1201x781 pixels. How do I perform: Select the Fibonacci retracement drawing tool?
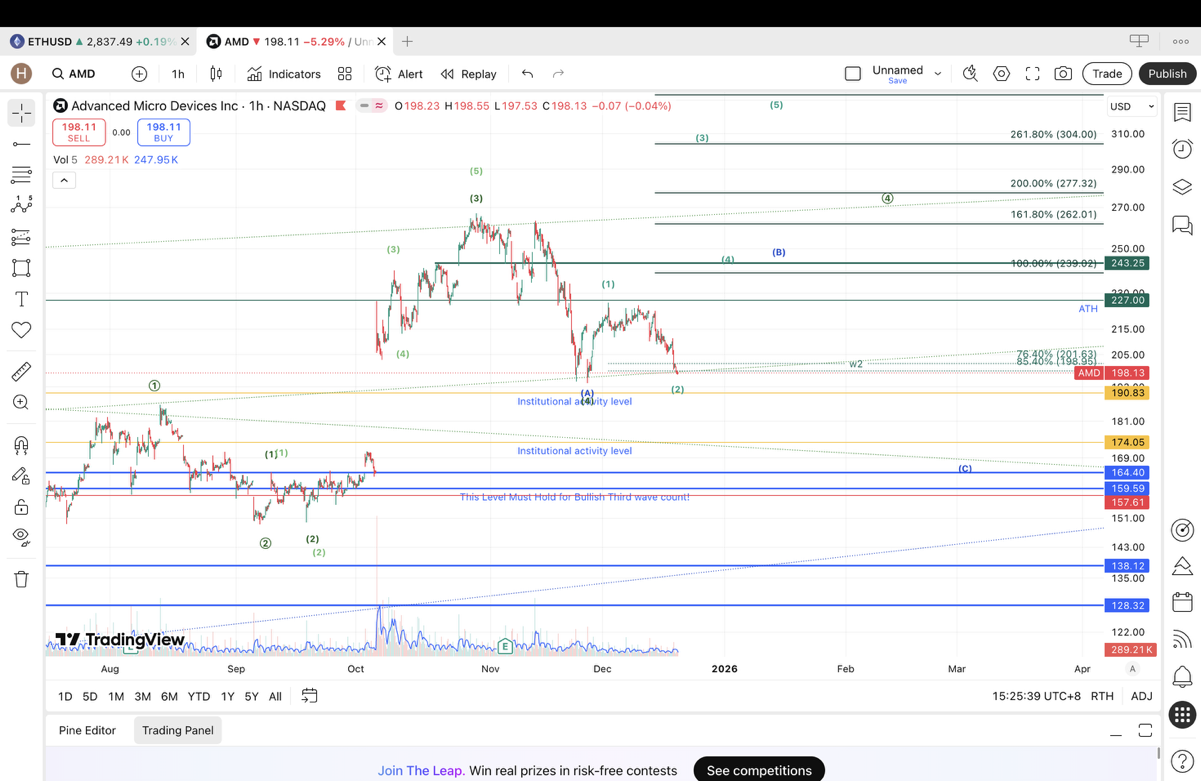tap(21, 175)
